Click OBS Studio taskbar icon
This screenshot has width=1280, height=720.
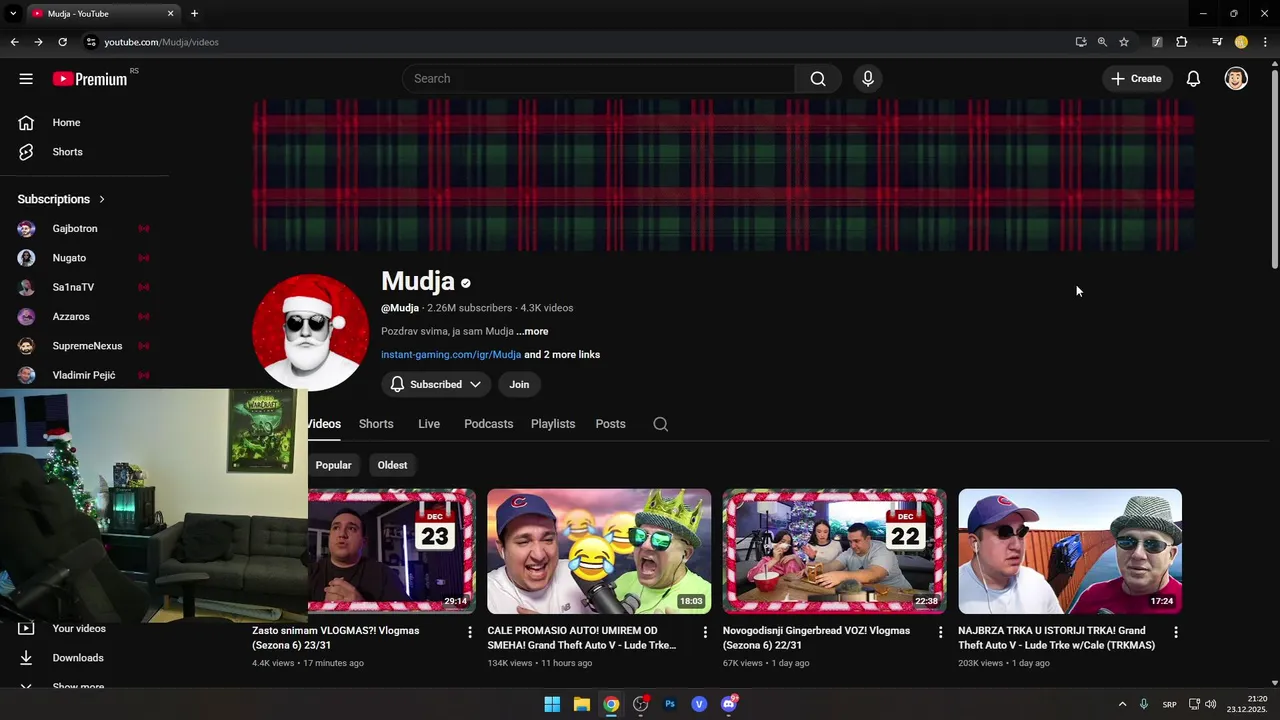[x=641, y=704]
